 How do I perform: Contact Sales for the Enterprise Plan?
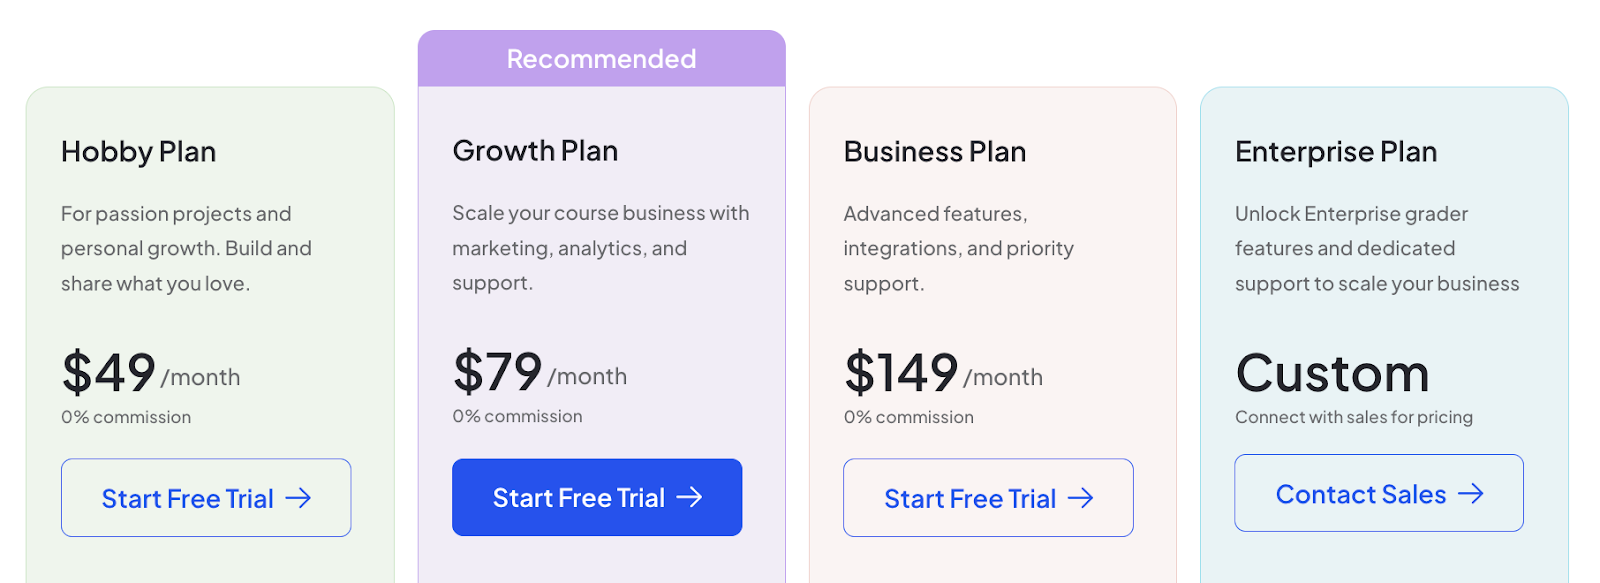1379,493
